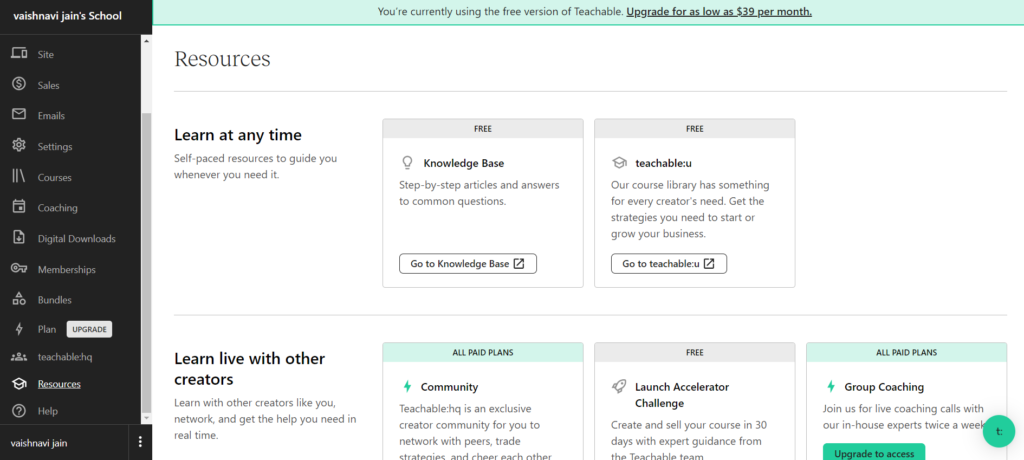The height and width of the screenshot is (460, 1024).
Task: Click the teachable:hq people icon
Action: (x=19, y=357)
